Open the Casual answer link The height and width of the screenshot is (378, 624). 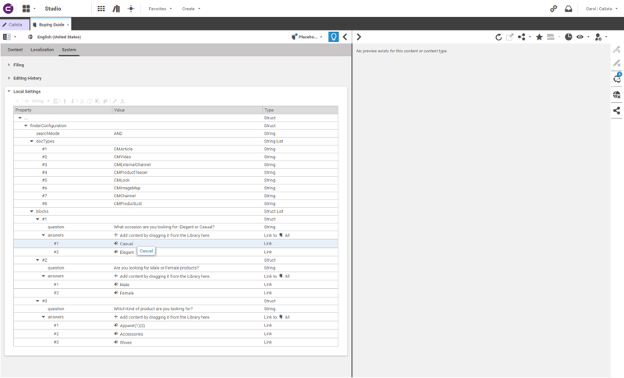pos(126,244)
